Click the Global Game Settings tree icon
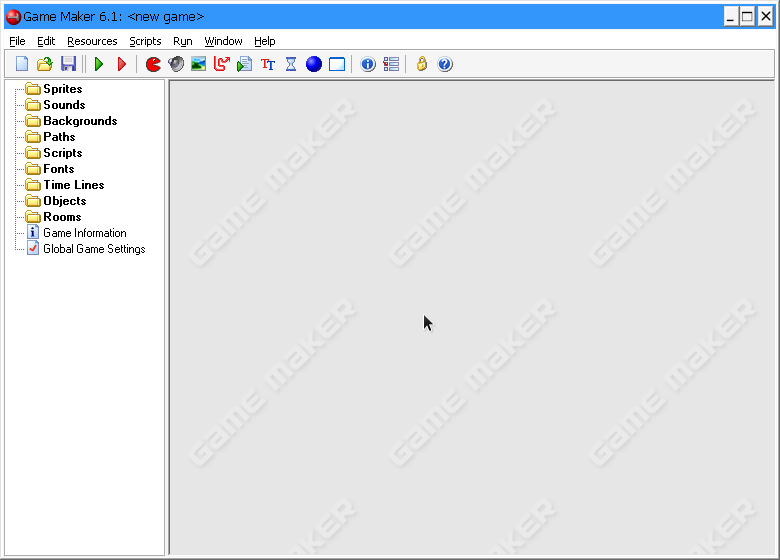Viewport: 780px width, 560px height. tap(33, 248)
